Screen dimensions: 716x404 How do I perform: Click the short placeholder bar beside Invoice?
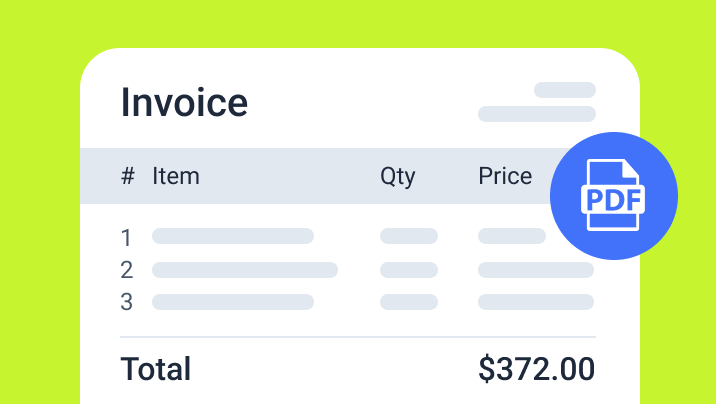(x=565, y=90)
